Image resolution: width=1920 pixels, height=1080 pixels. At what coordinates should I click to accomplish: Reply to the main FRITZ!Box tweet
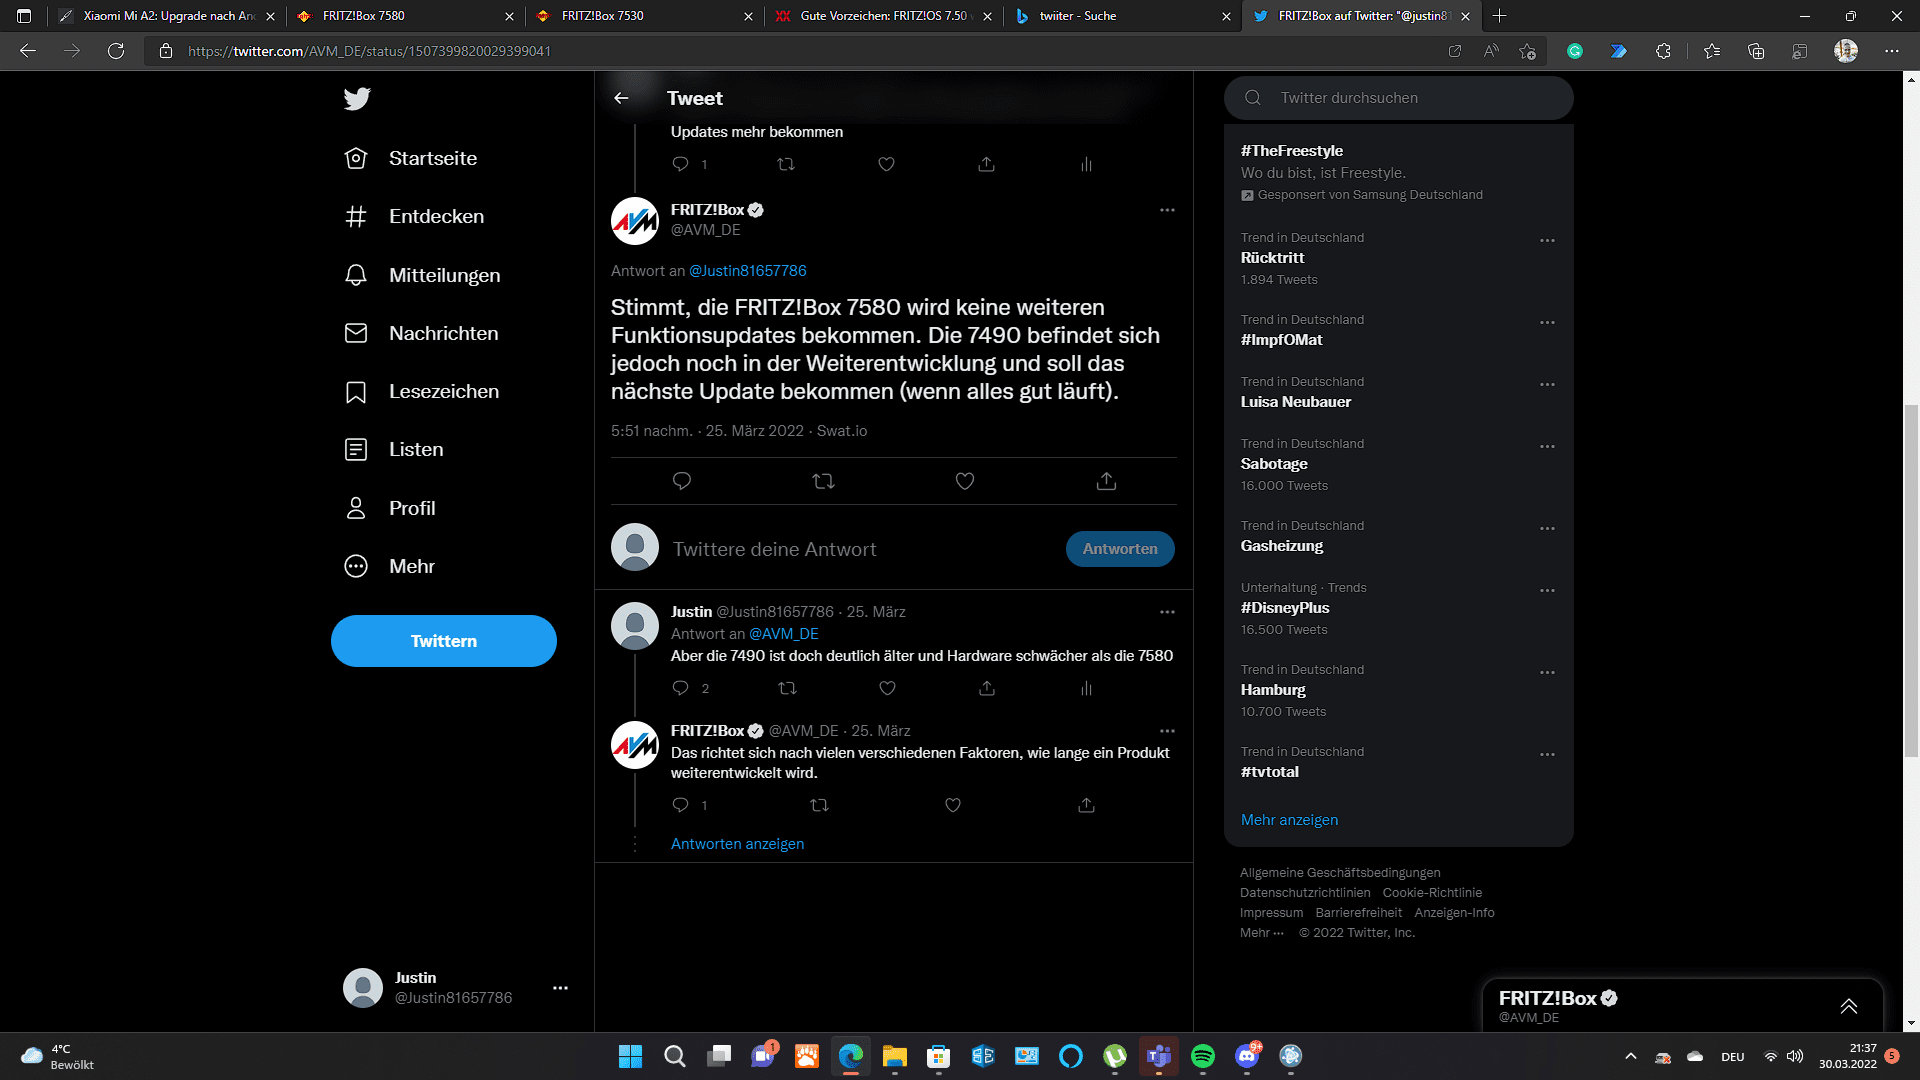pyautogui.click(x=682, y=481)
